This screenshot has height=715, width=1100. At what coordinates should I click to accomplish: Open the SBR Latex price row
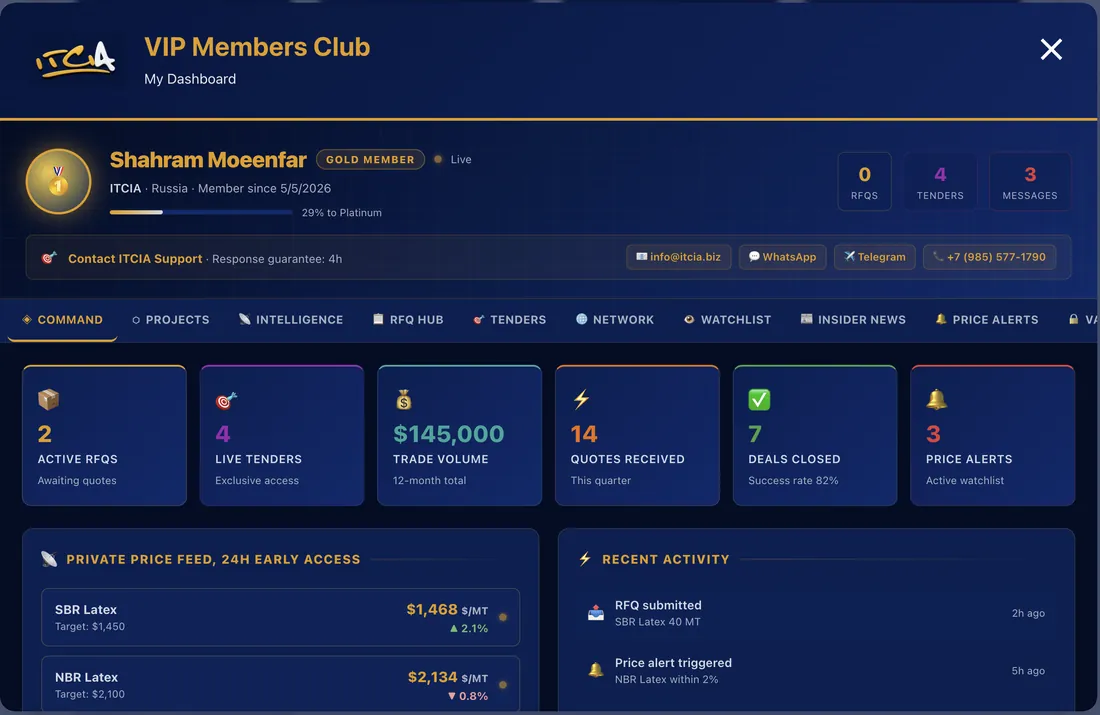point(281,617)
